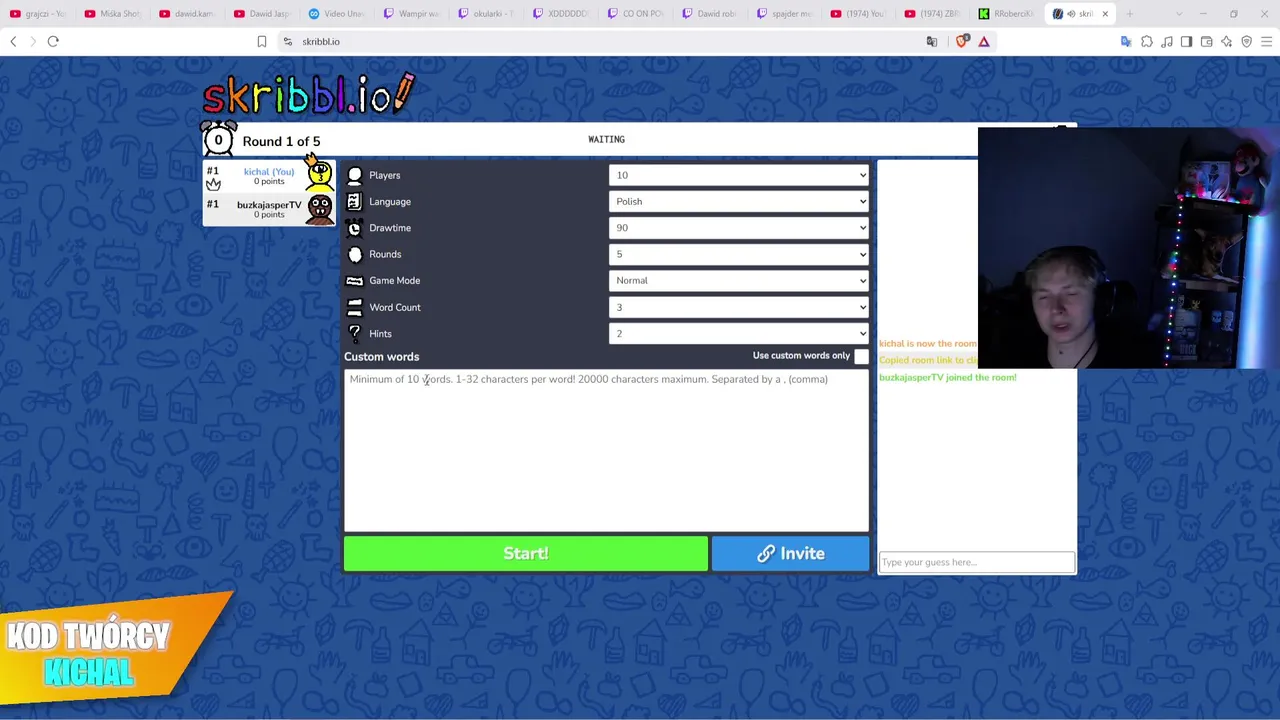The width and height of the screenshot is (1280, 720).
Task: Go forward in browser history
Action: (x=33, y=41)
